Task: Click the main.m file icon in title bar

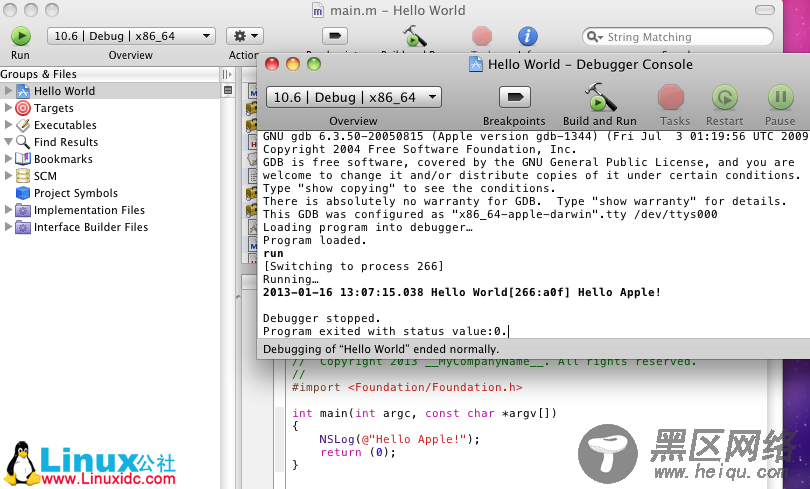Action: click(318, 10)
